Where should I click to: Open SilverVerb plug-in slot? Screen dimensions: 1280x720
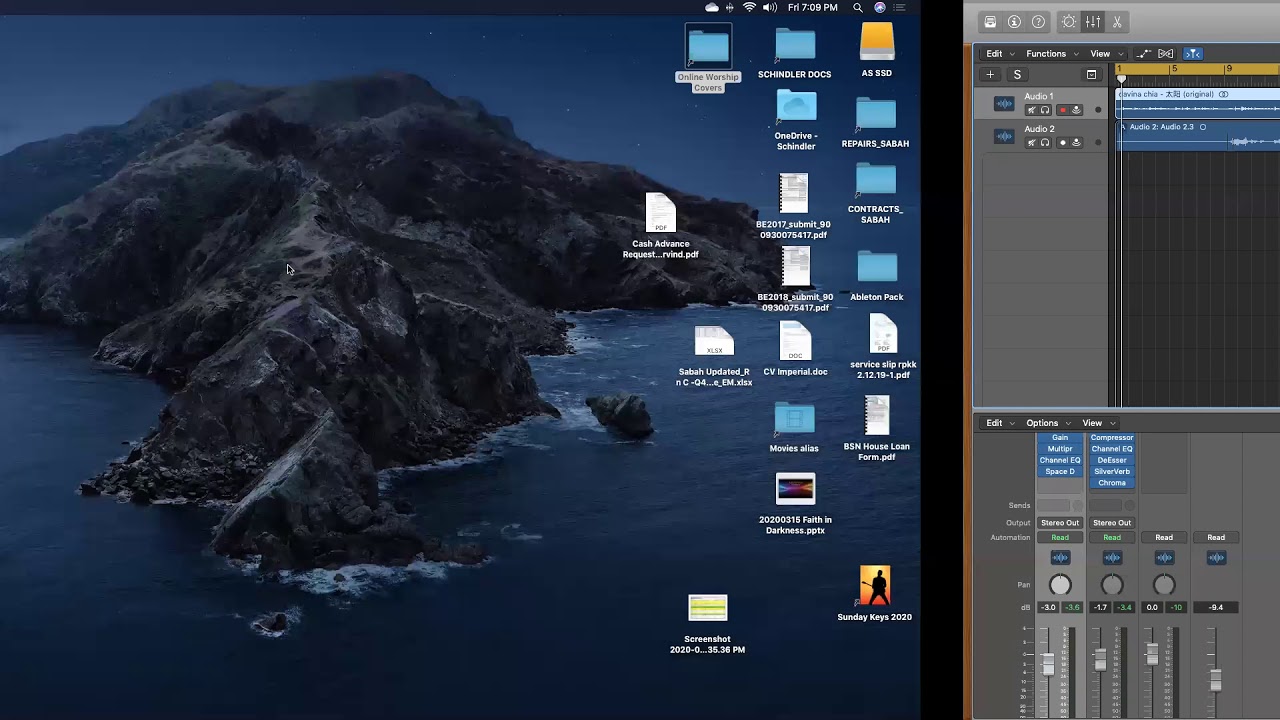[1112, 472]
